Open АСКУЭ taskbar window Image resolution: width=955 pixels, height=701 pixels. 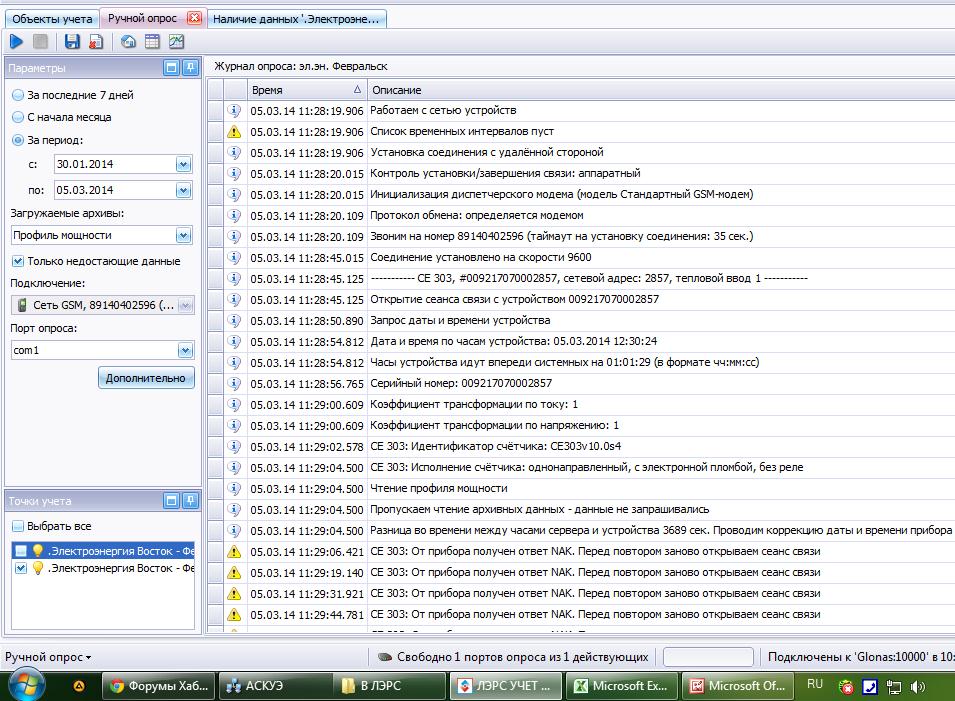(275, 686)
